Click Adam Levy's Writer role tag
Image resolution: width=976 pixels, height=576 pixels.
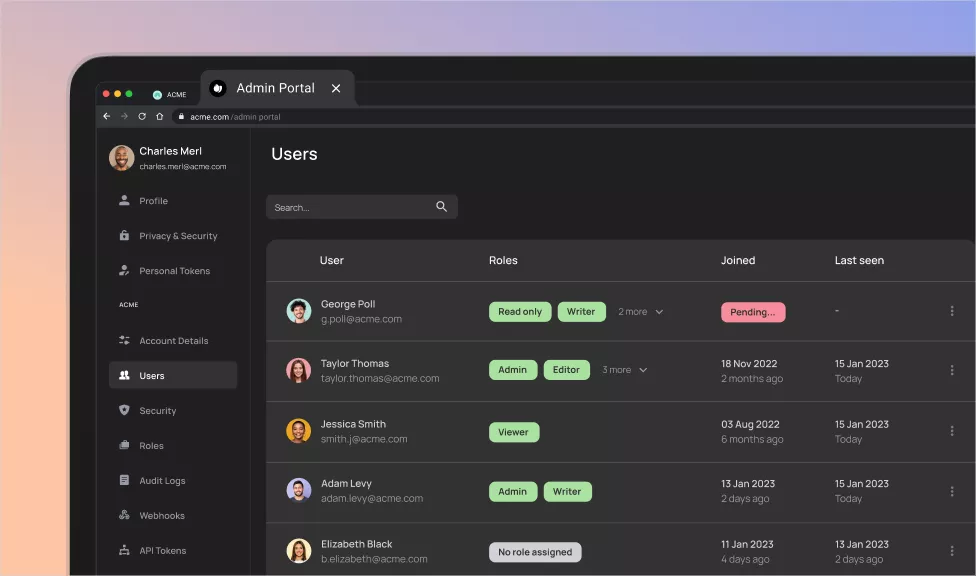pos(568,491)
